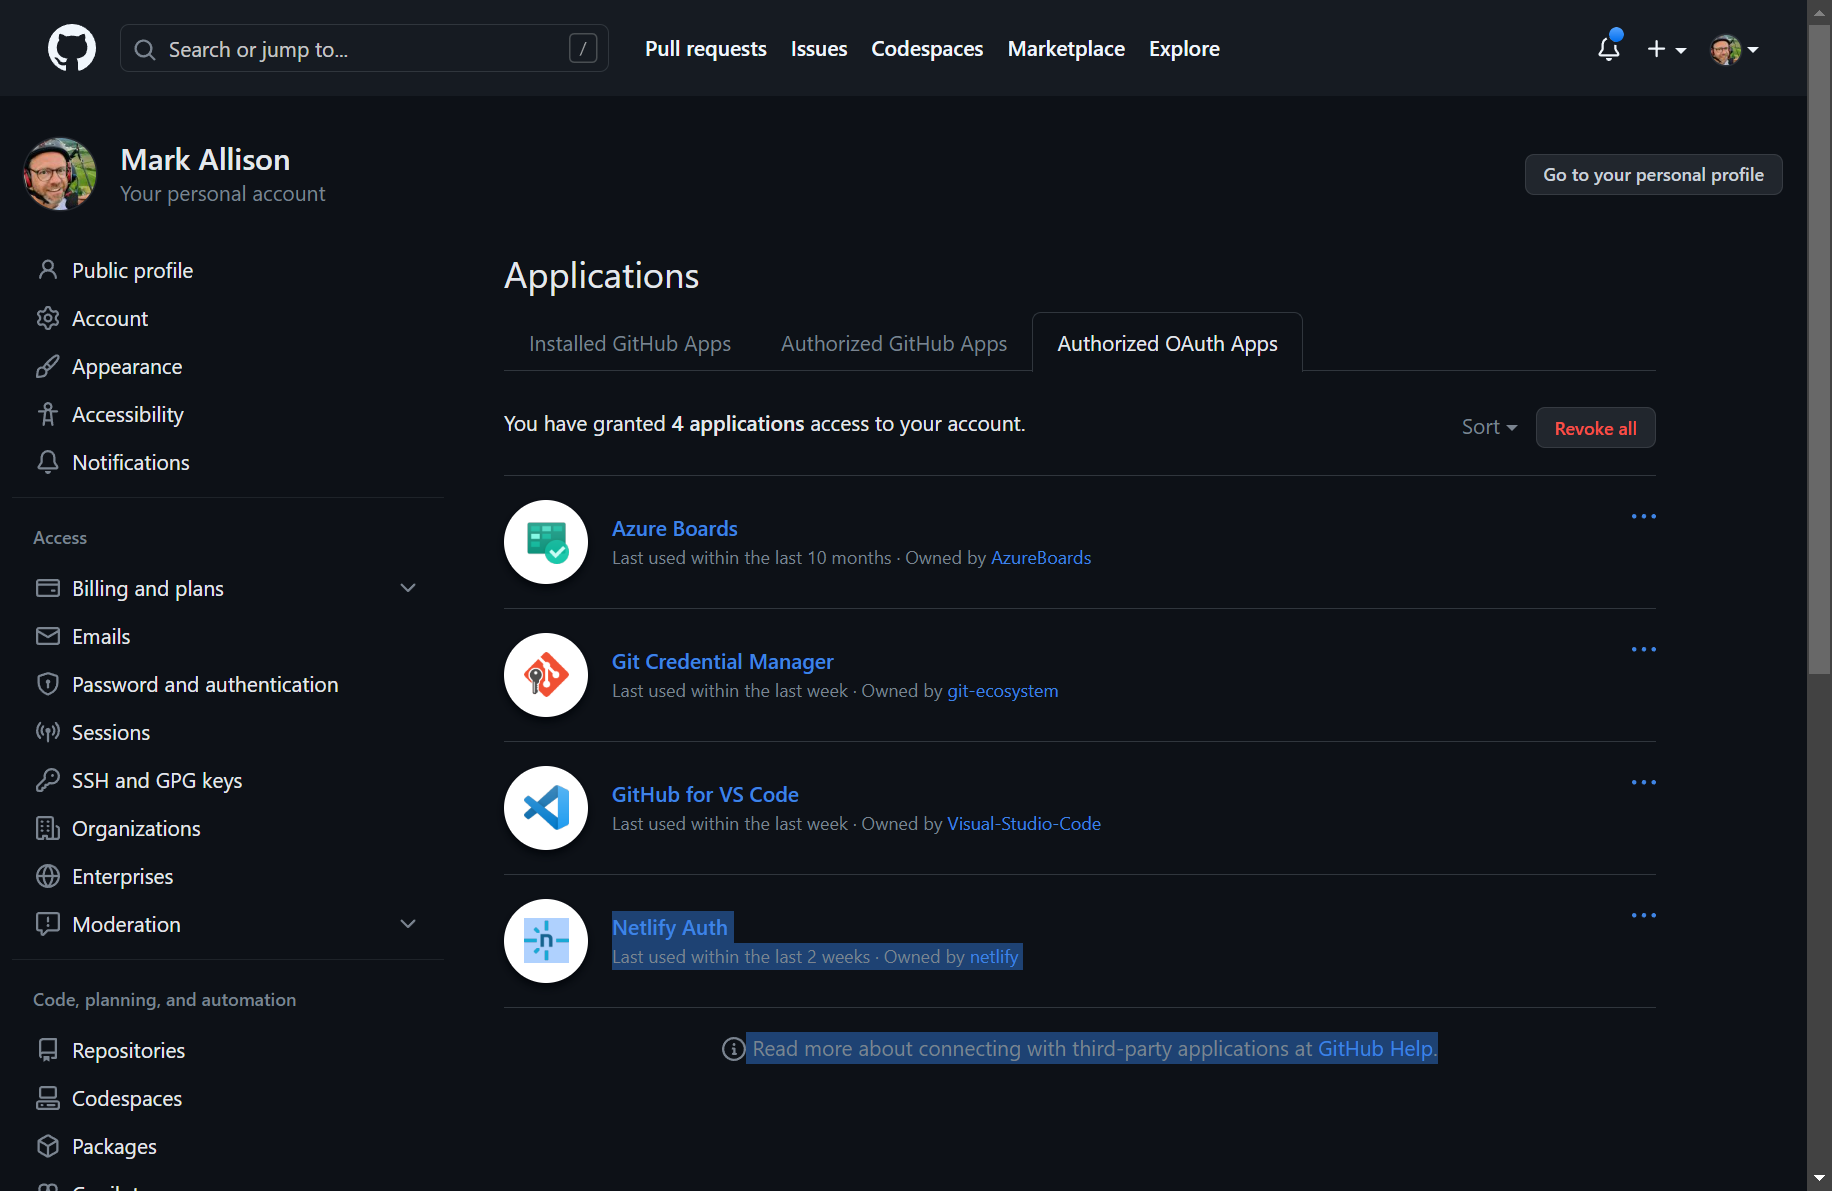Viewport: 1832px width, 1191px height.
Task: Open the three-dot menu for GitHub for VS Code
Action: click(1643, 782)
